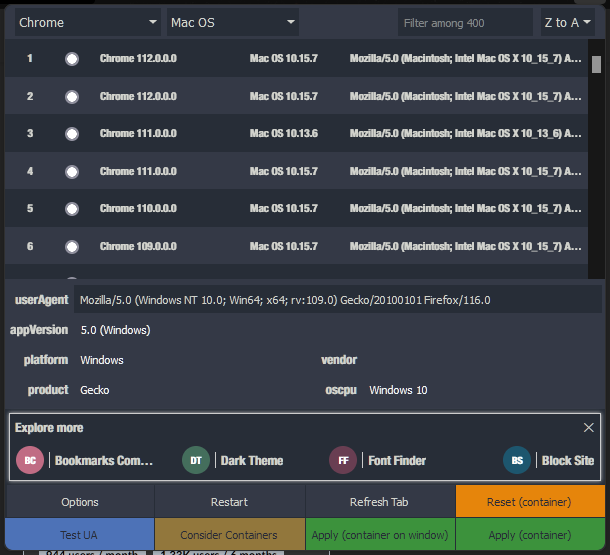Open the Z to A sort dropdown
The image size is (610, 555).
(568, 23)
